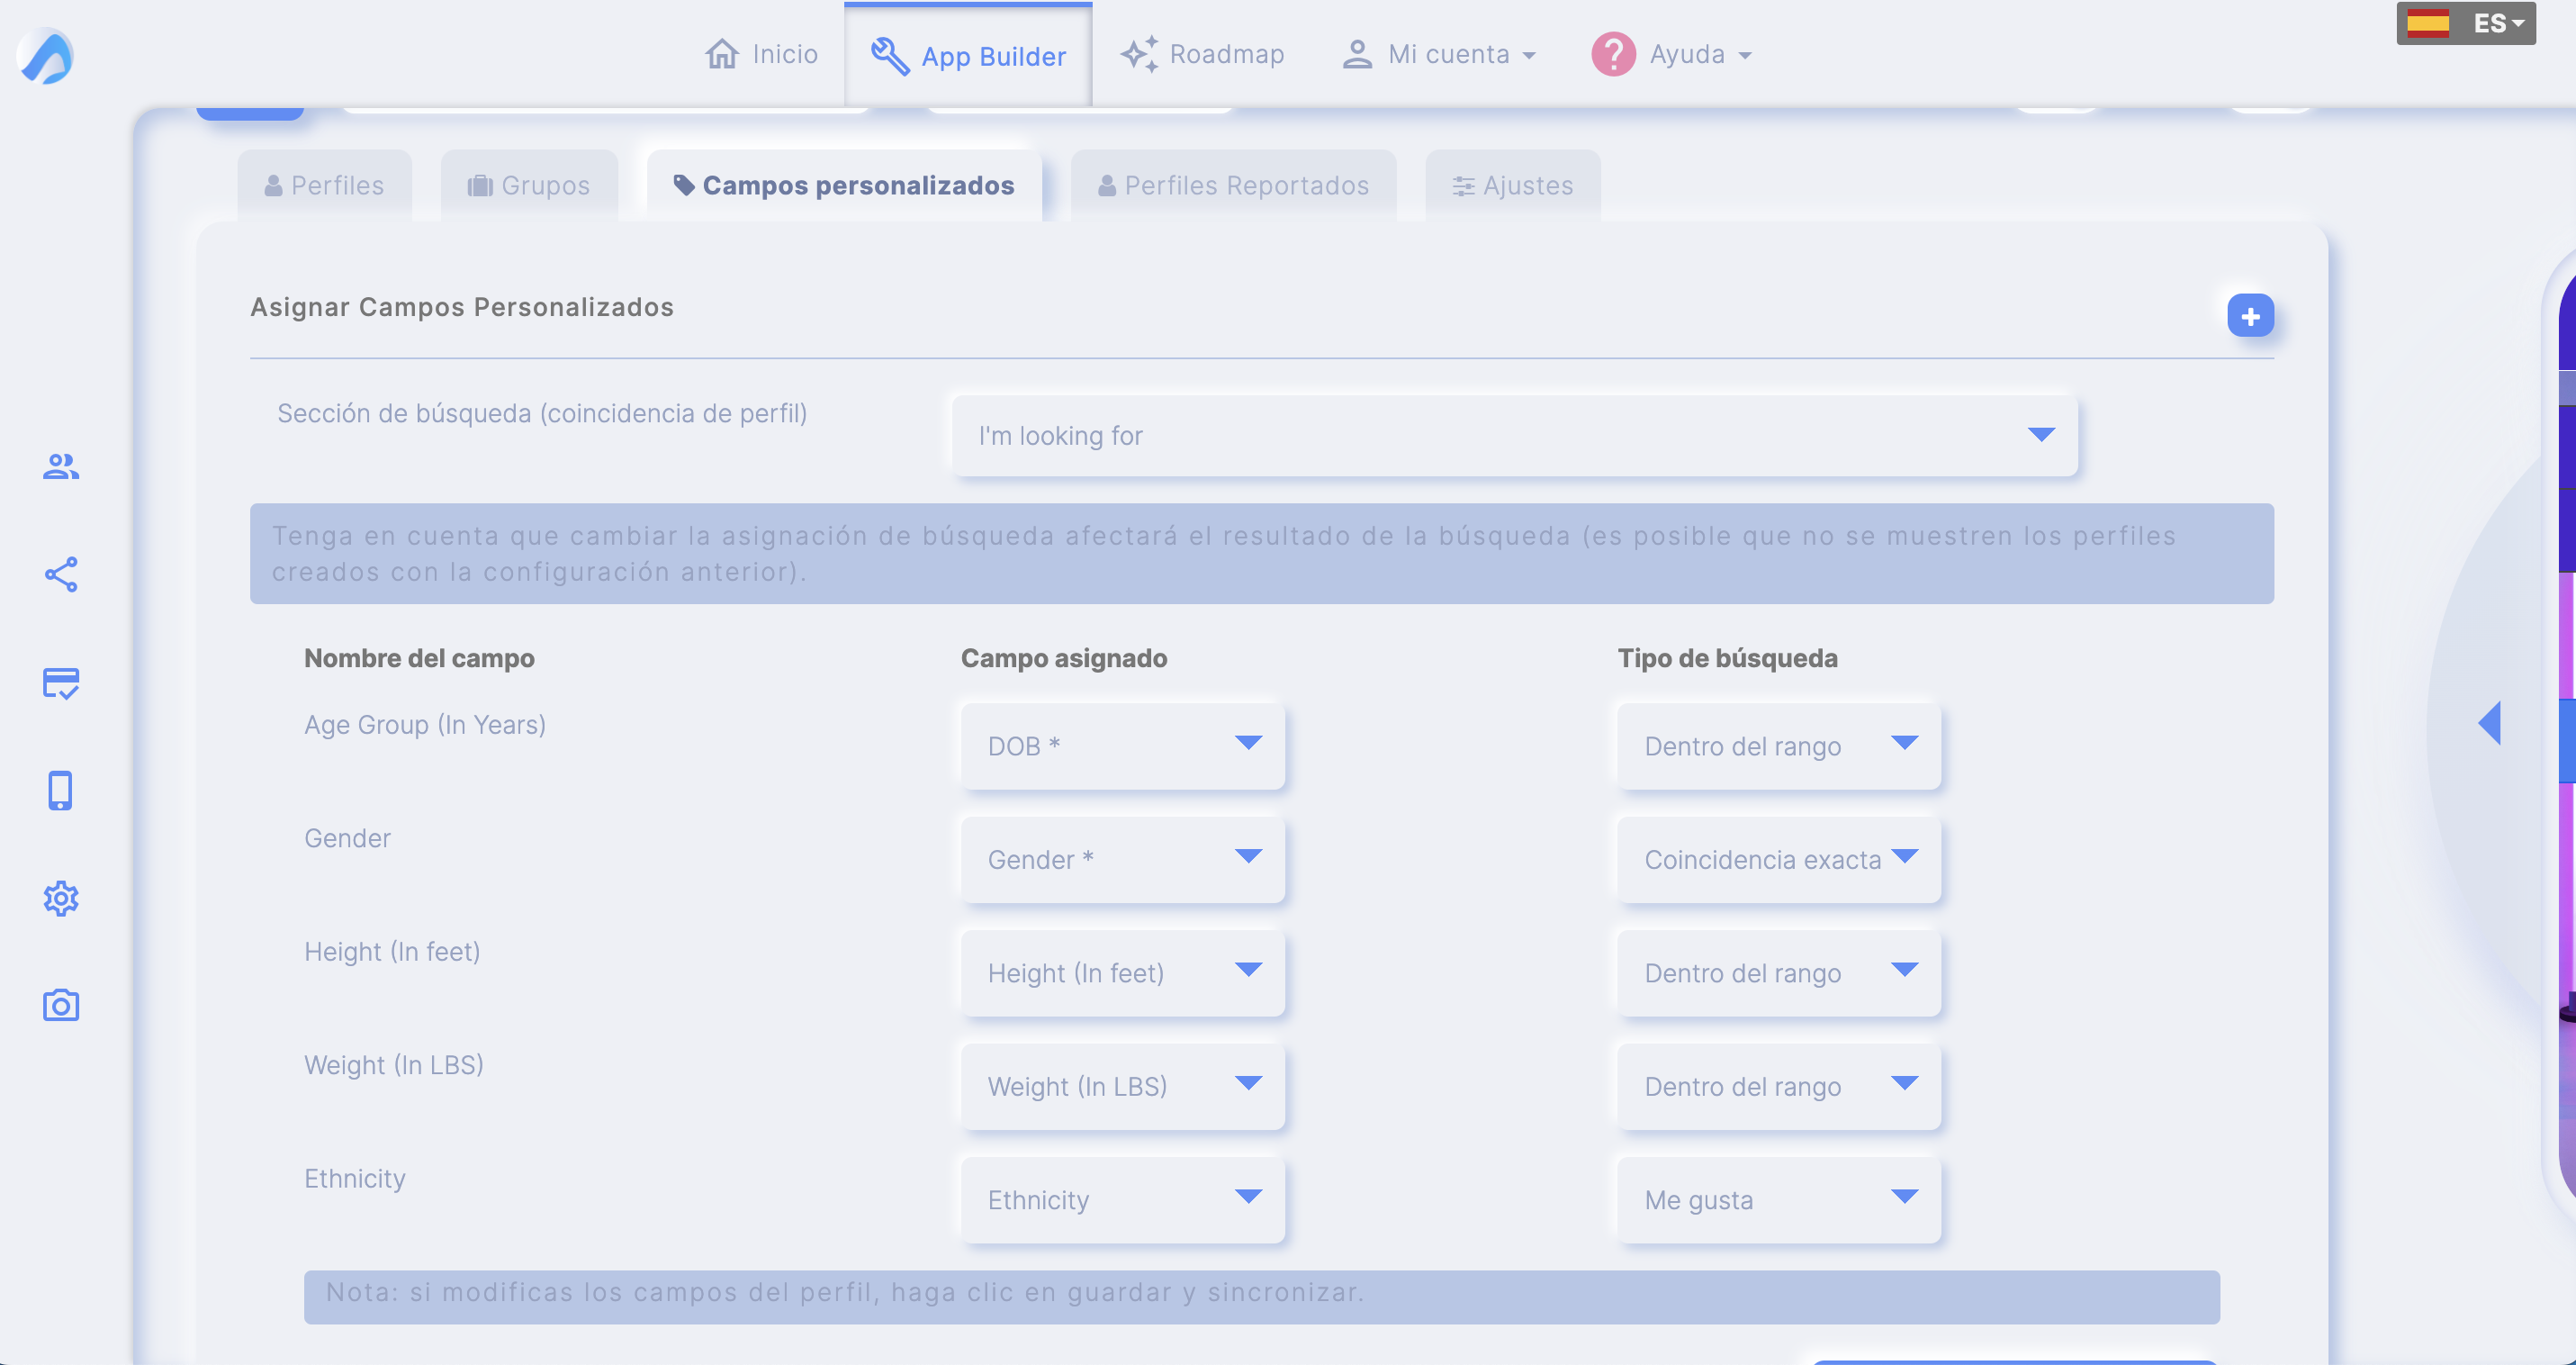Screen dimensions: 2576x1365
Task: Go to the Inicio menu item
Action: [x=762, y=54]
